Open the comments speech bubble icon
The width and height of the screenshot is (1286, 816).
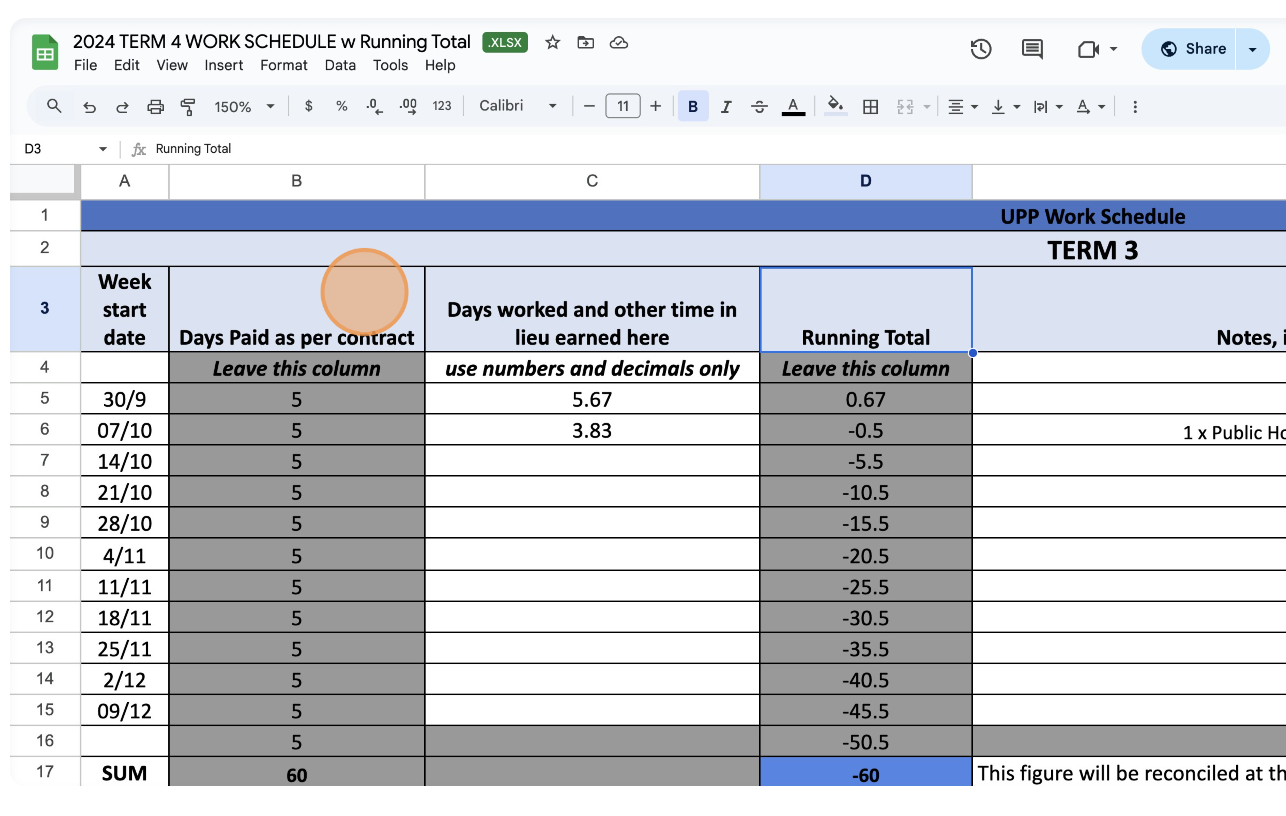(x=1032, y=49)
